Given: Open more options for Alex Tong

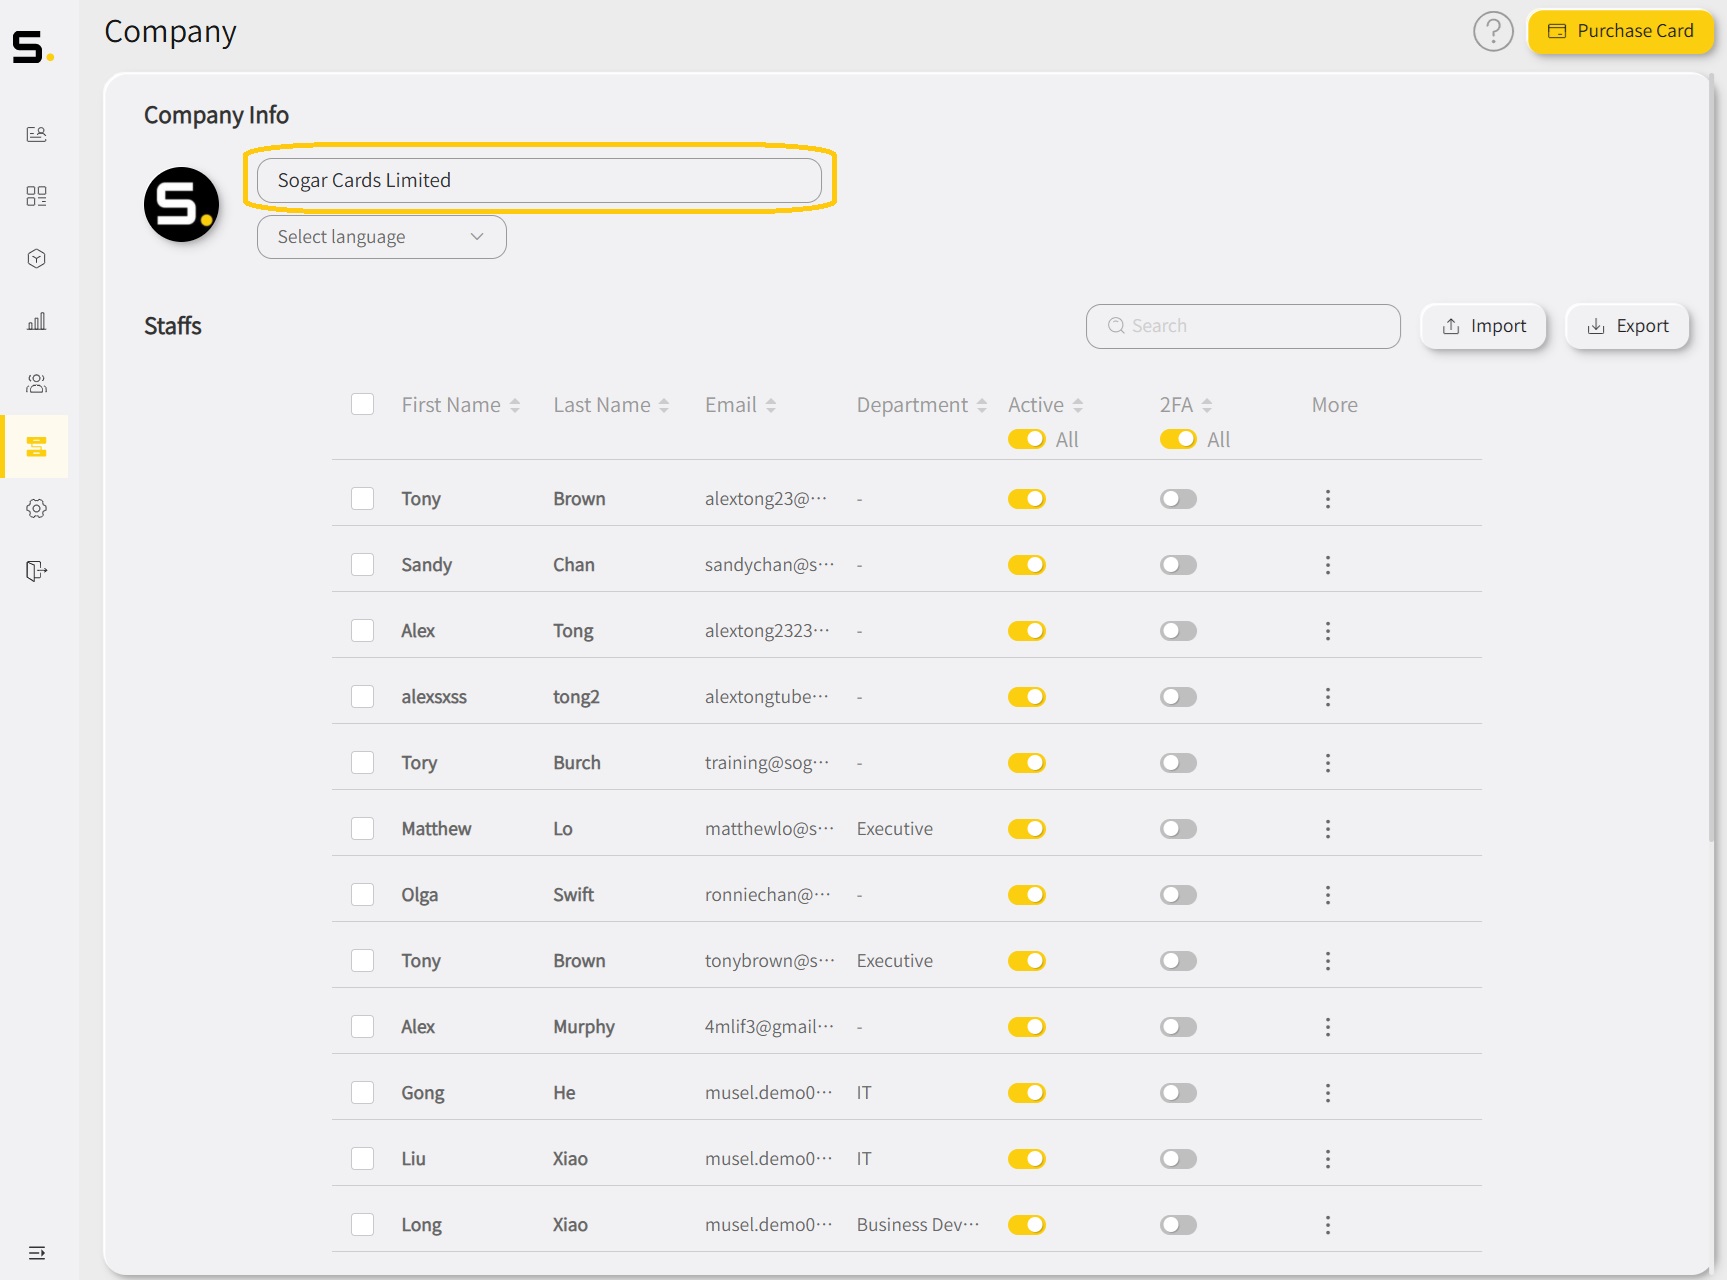Looking at the screenshot, I should [1328, 631].
